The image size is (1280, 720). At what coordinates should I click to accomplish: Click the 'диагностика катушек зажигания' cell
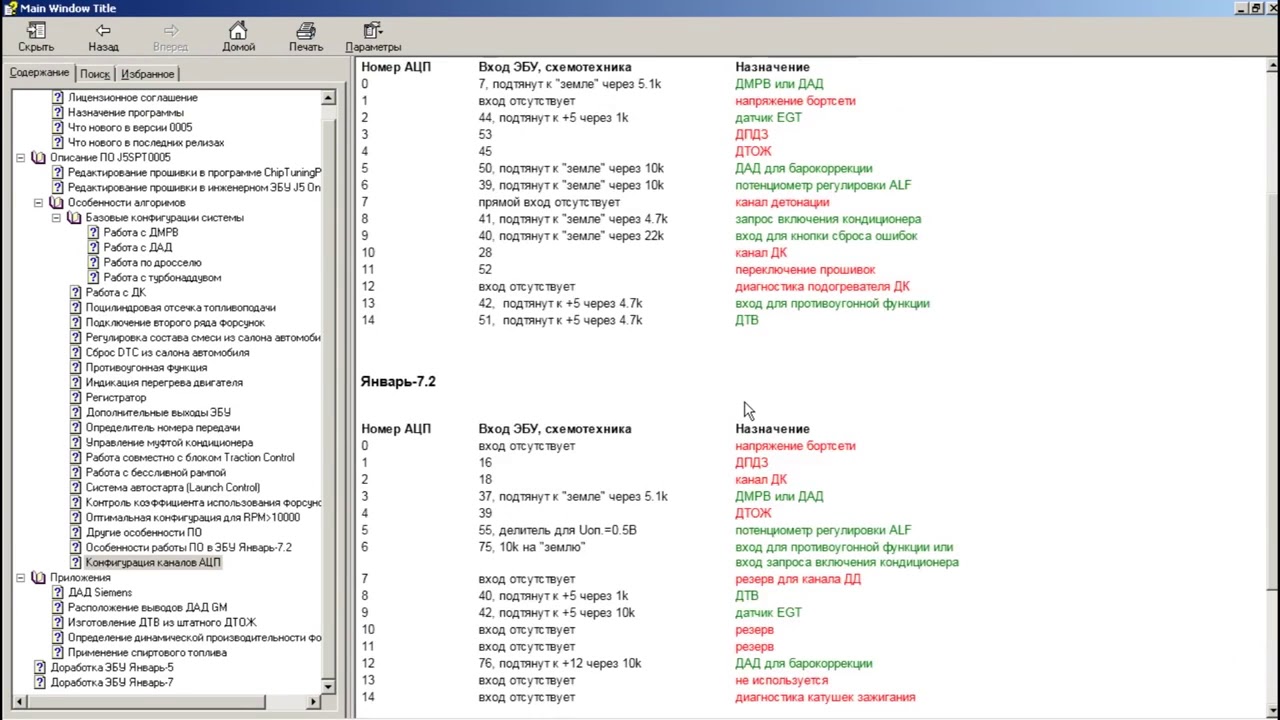825,697
